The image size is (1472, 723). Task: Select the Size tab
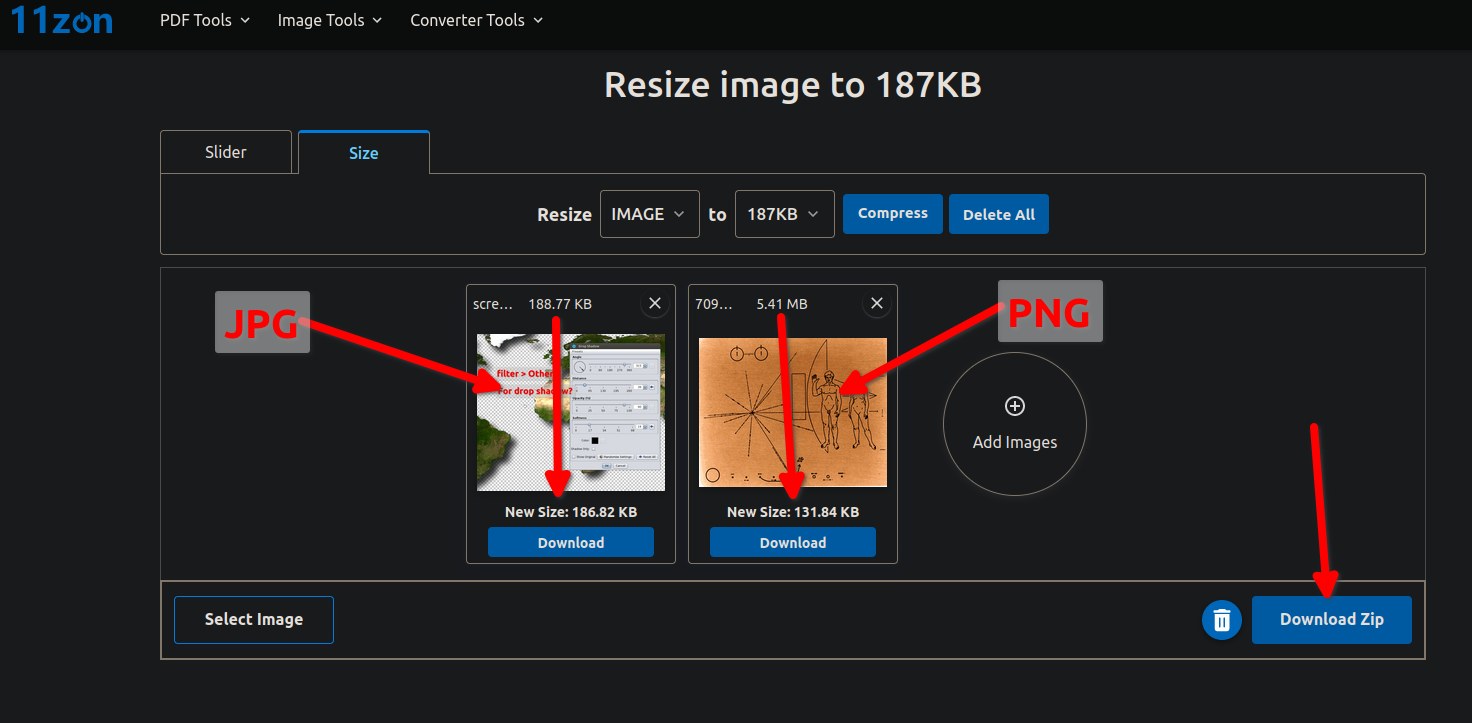click(364, 153)
